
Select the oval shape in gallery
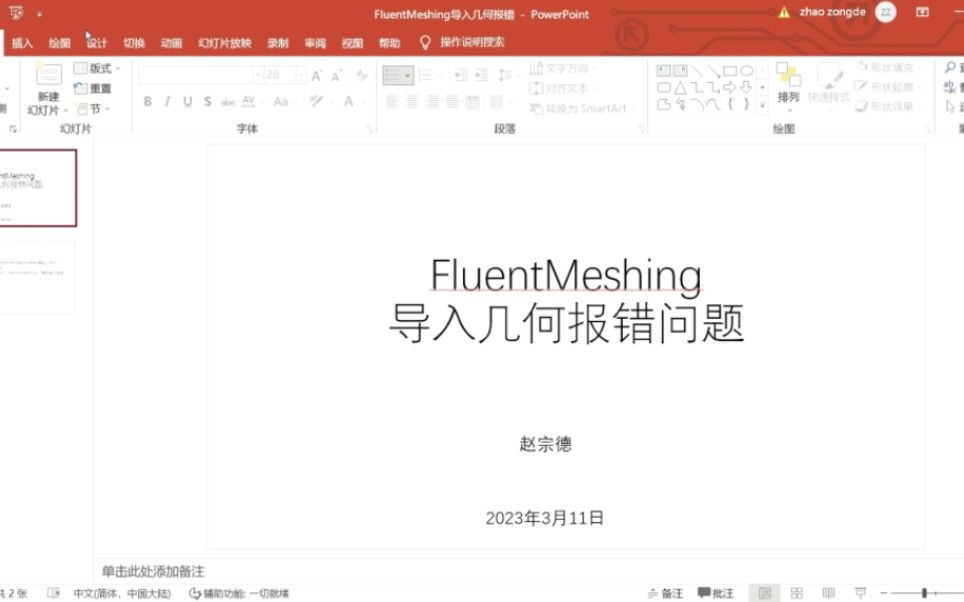(x=746, y=70)
